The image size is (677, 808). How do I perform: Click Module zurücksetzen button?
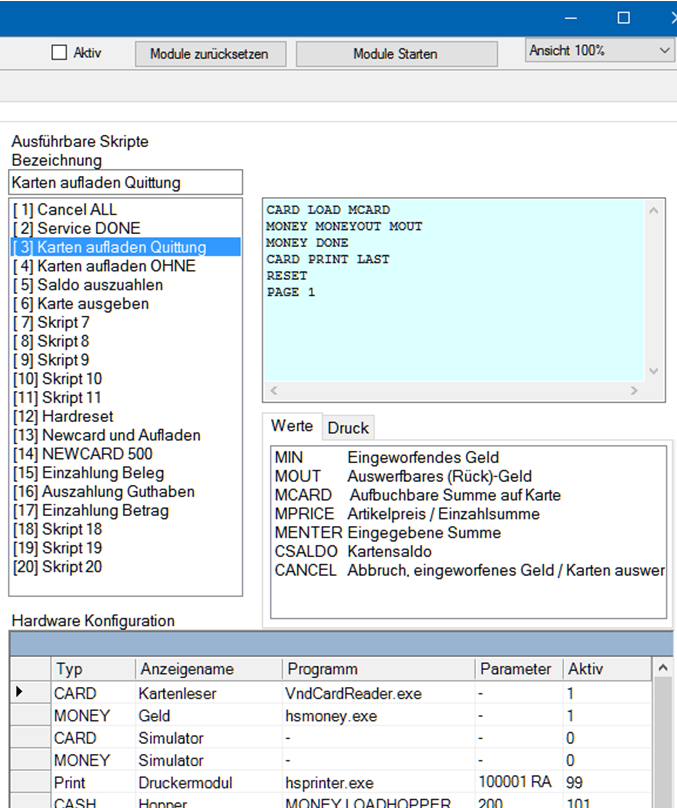pyautogui.click(x=210, y=54)
